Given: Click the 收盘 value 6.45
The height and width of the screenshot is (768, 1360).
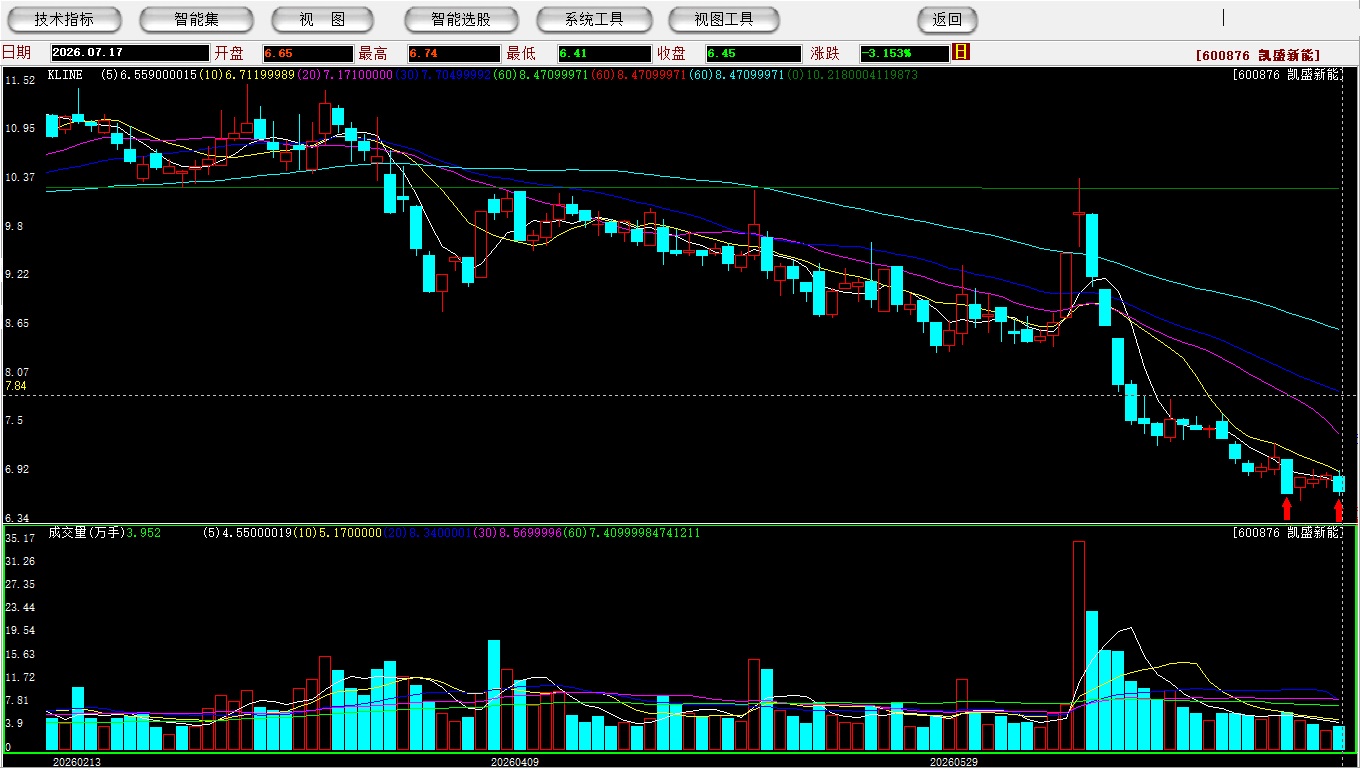Looking at the screenshot, I should (x=752, y=53).
